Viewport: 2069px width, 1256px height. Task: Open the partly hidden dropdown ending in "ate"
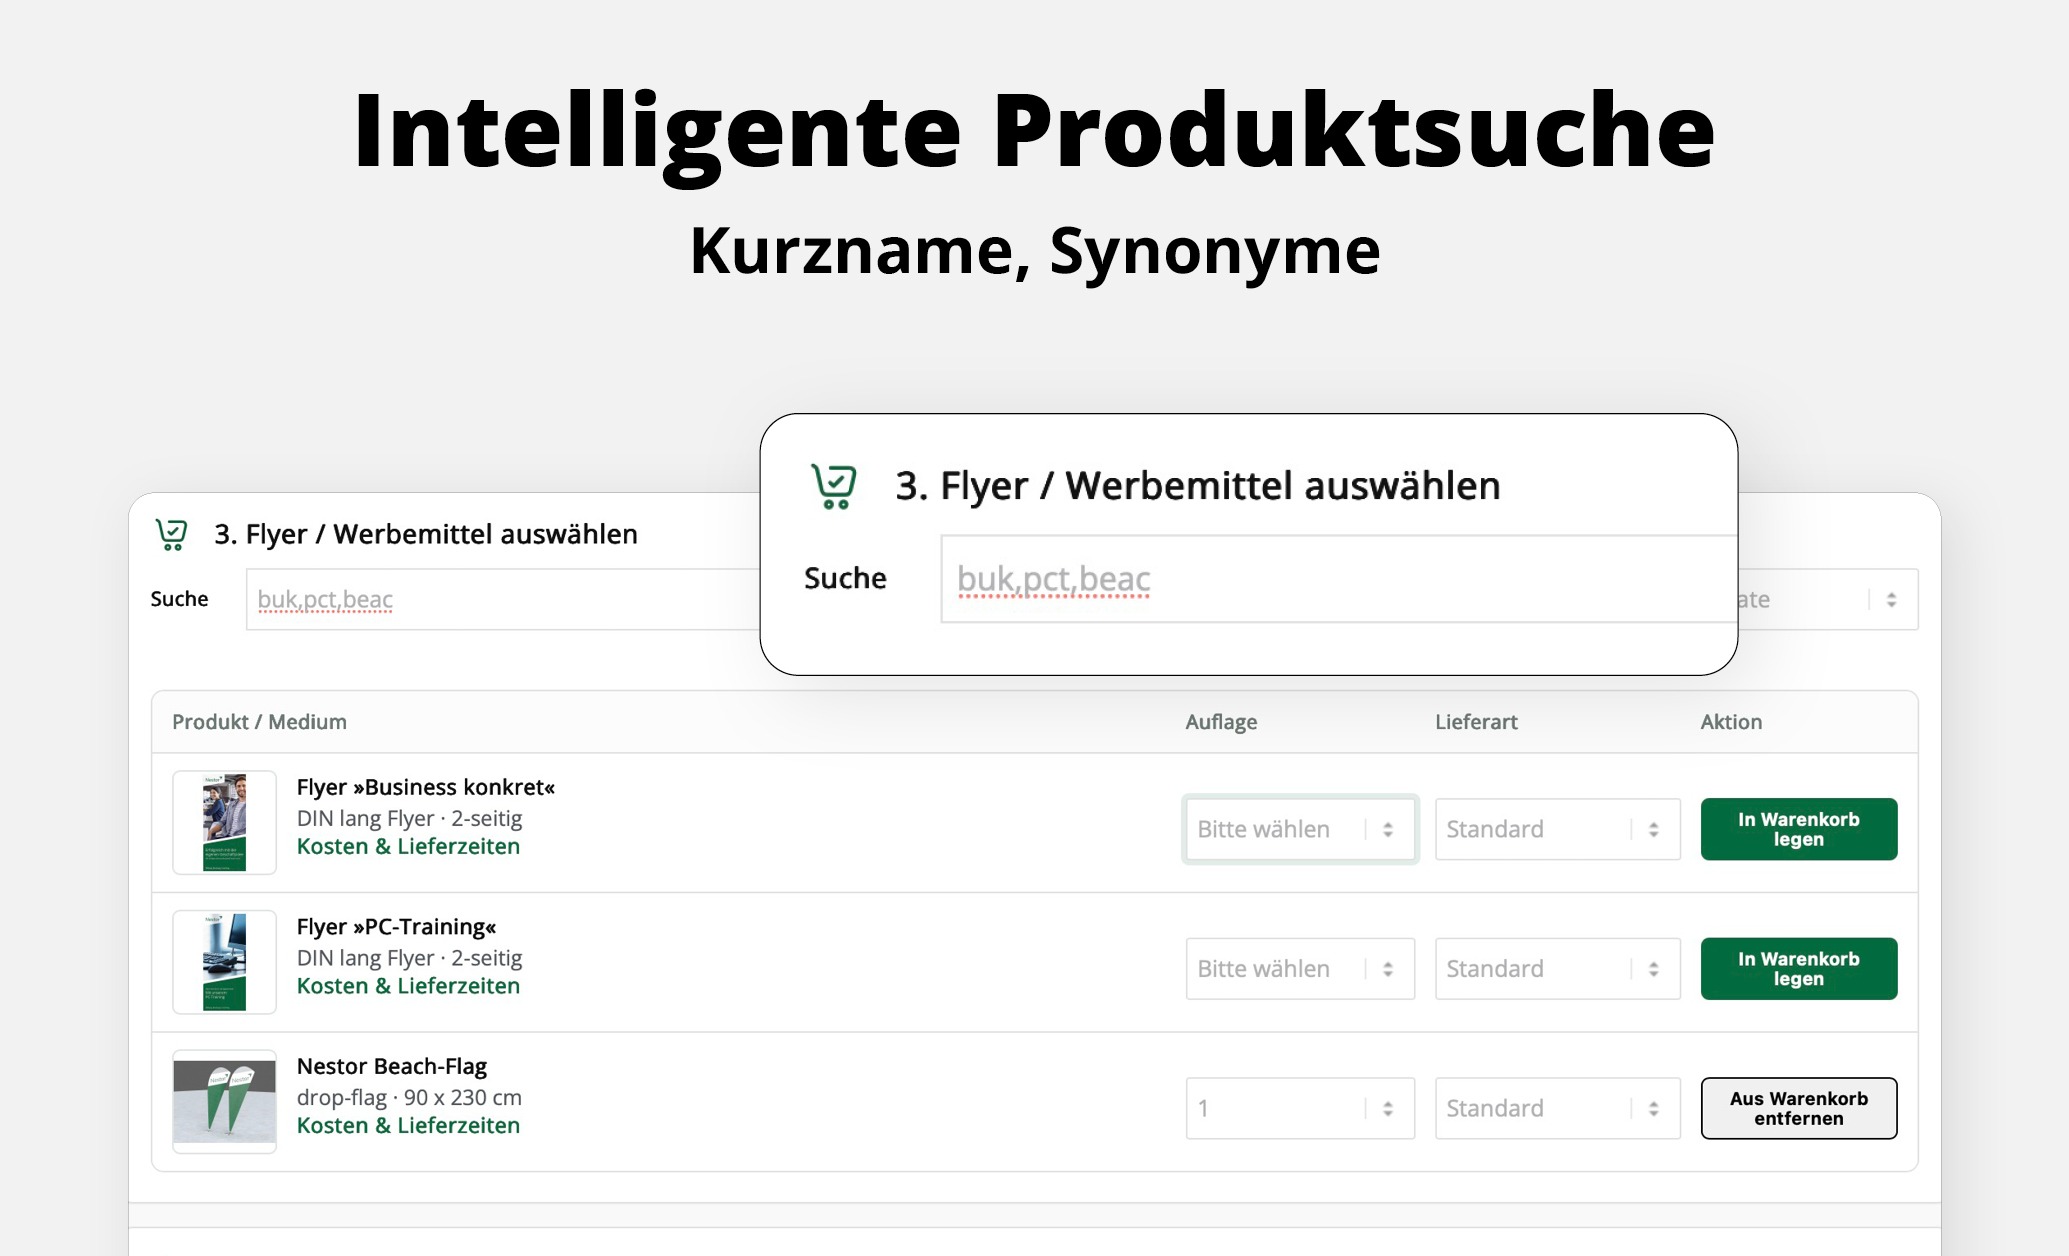coord(1828,599)
